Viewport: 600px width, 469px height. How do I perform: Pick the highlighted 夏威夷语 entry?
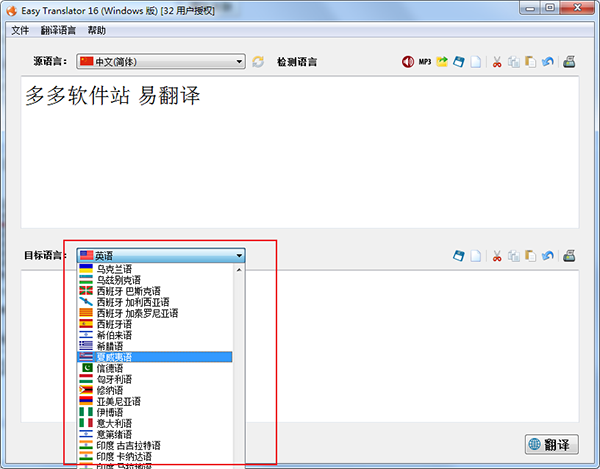(x=155, y=357)
